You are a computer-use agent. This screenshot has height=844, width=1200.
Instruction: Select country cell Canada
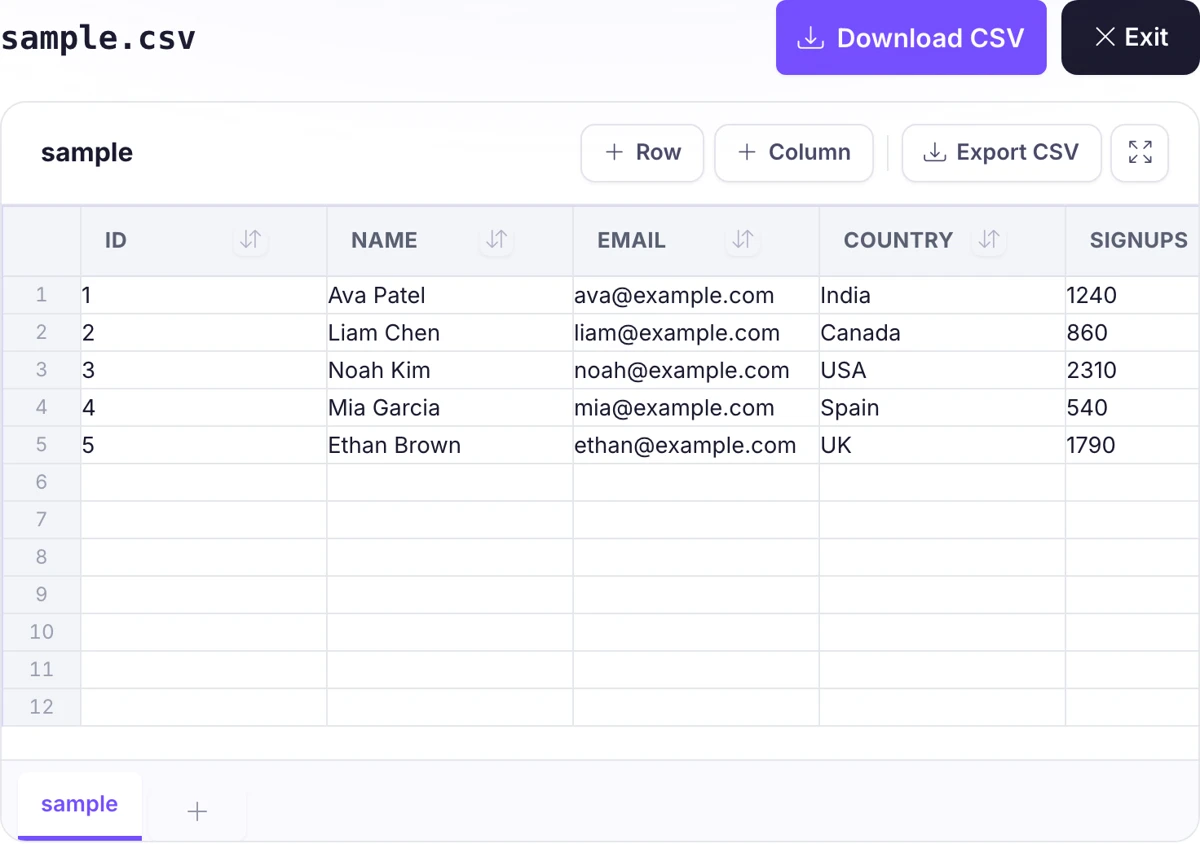(x=942, y=333)
